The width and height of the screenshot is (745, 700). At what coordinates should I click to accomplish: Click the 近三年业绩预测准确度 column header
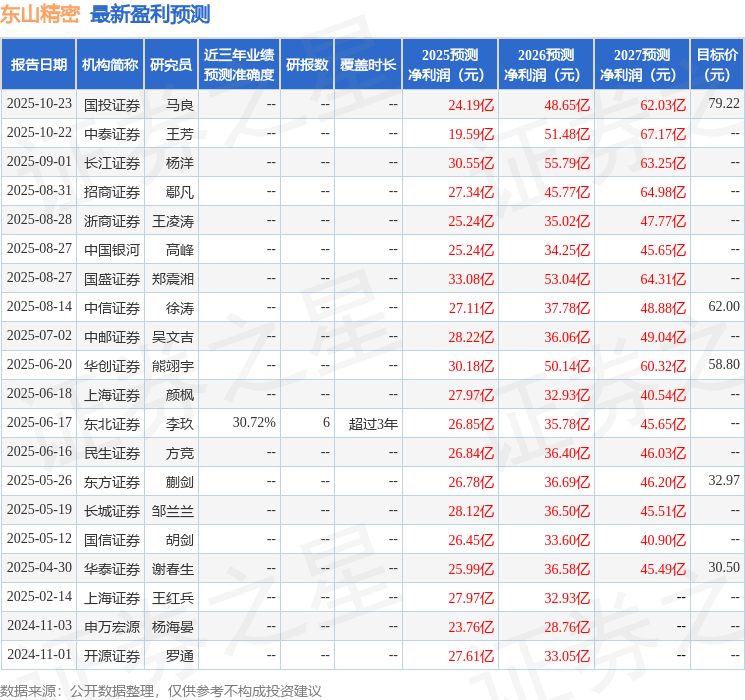[x=239, y=65]
